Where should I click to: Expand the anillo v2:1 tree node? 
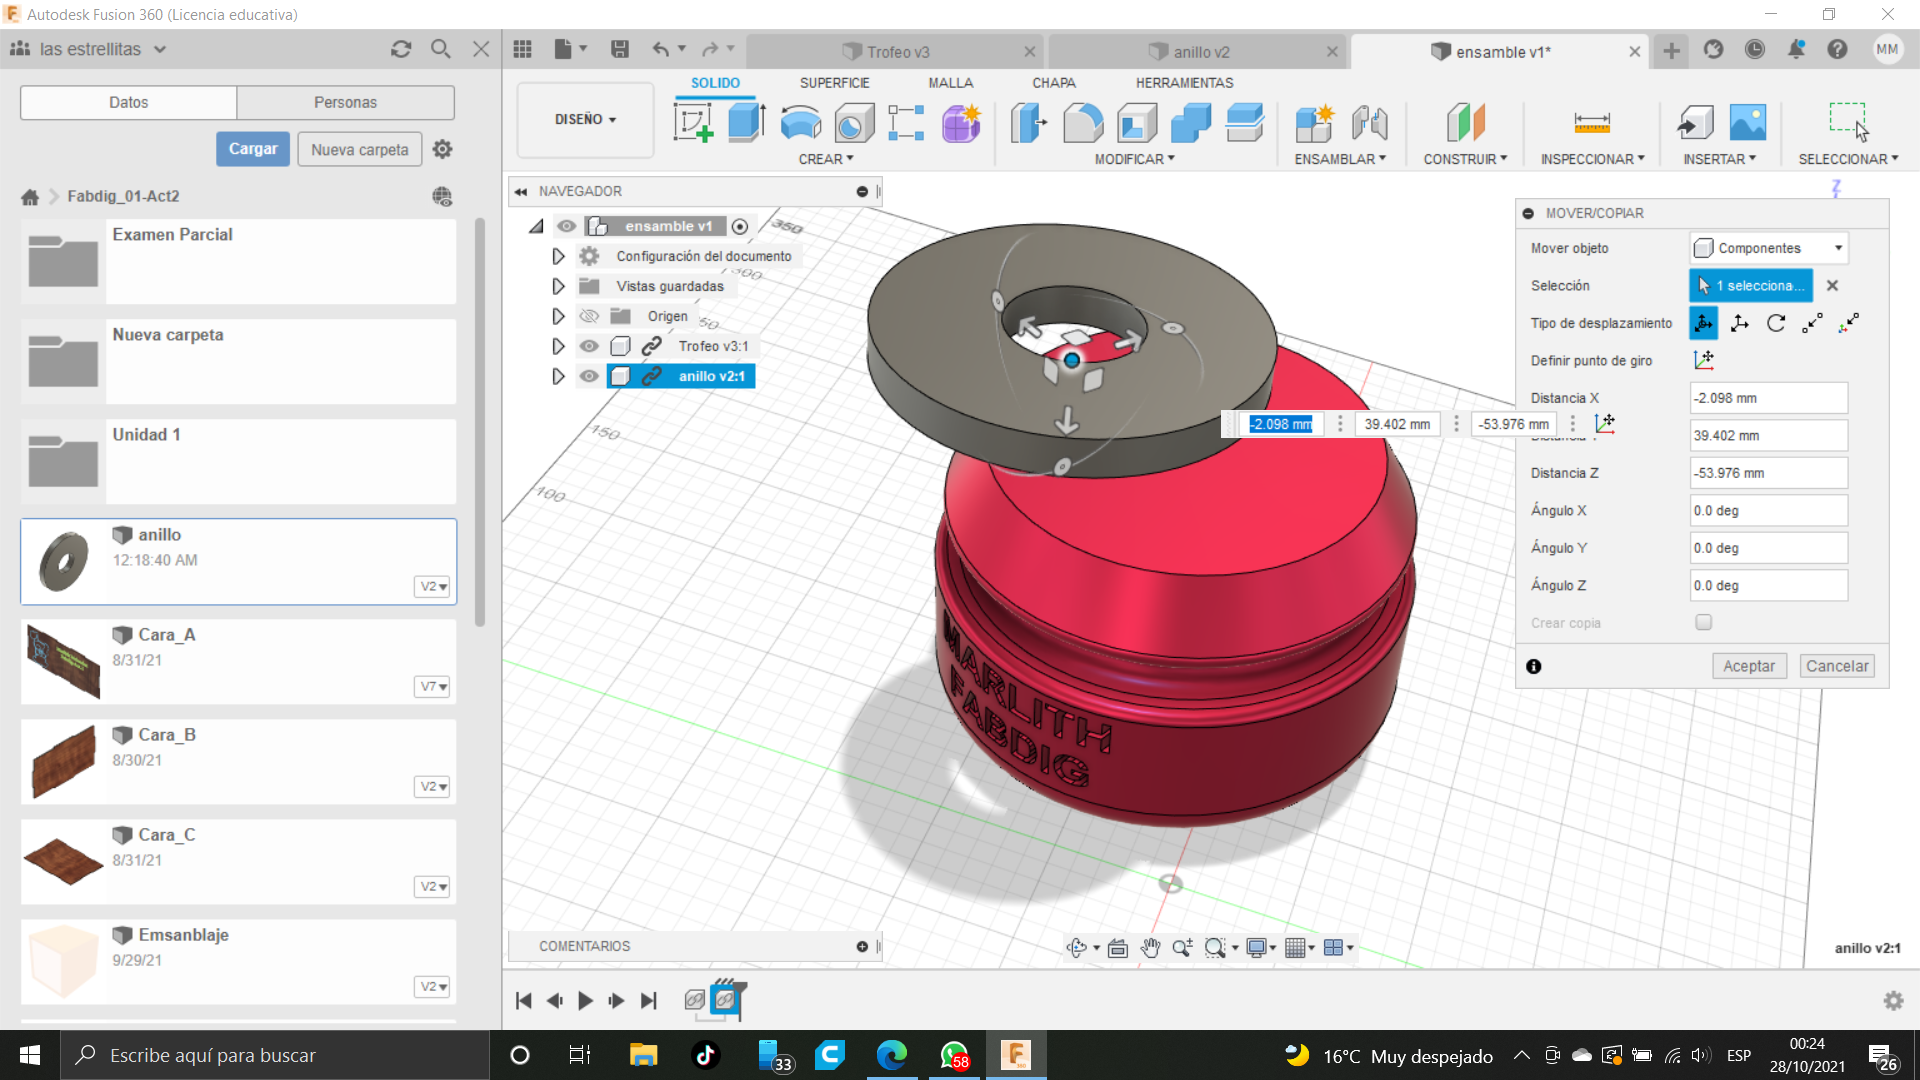(x=558, y=376)
